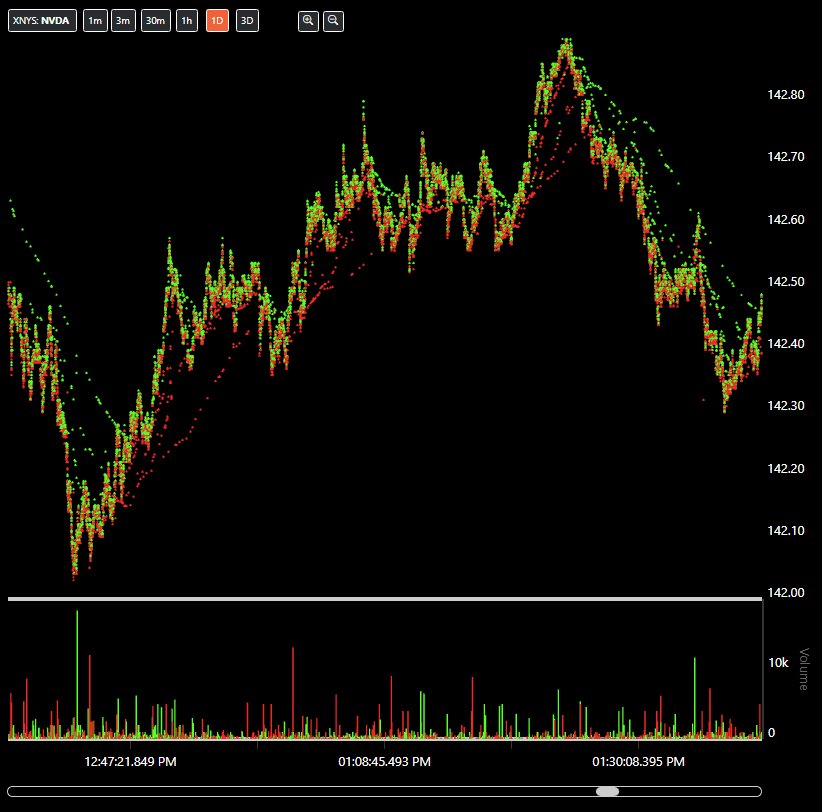Click the 01:08:45.493 PM time label
The width and height of the screenshot is (822, 812).
(385, 762)
